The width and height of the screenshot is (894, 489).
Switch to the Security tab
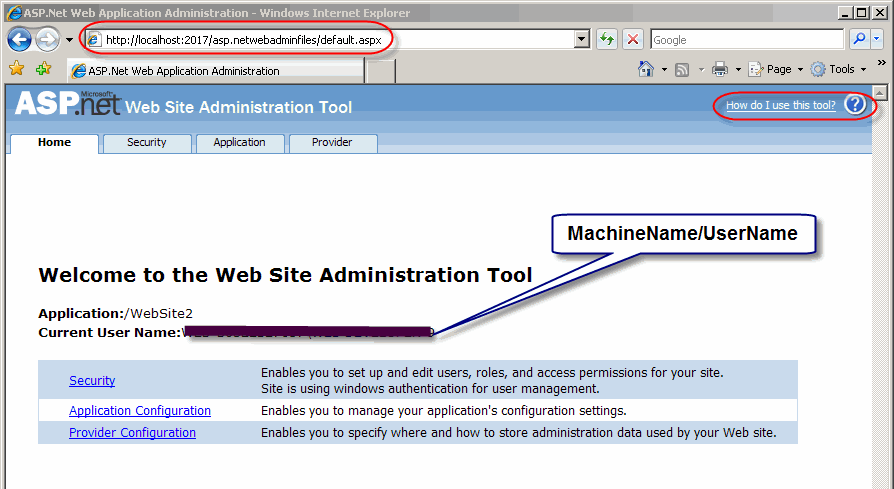pos(147,143)
